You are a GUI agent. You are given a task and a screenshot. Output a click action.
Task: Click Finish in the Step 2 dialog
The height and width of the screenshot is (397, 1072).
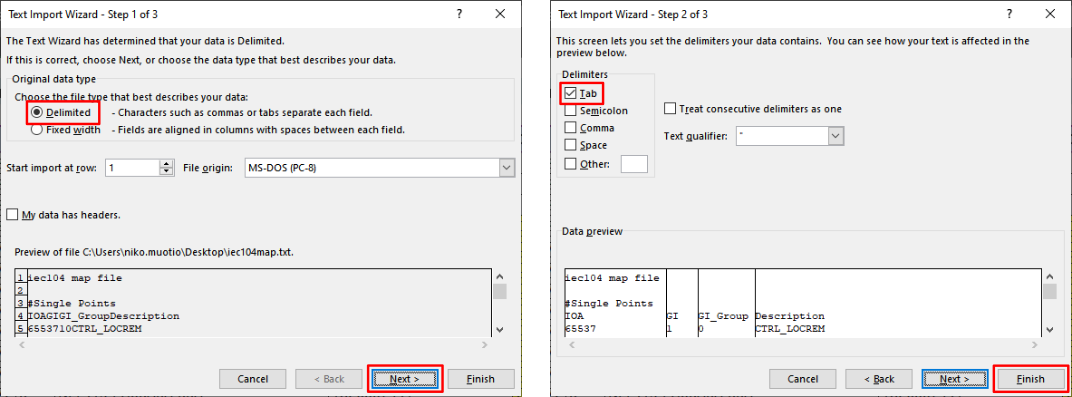pyautogui.click(x=1030, y=379)
